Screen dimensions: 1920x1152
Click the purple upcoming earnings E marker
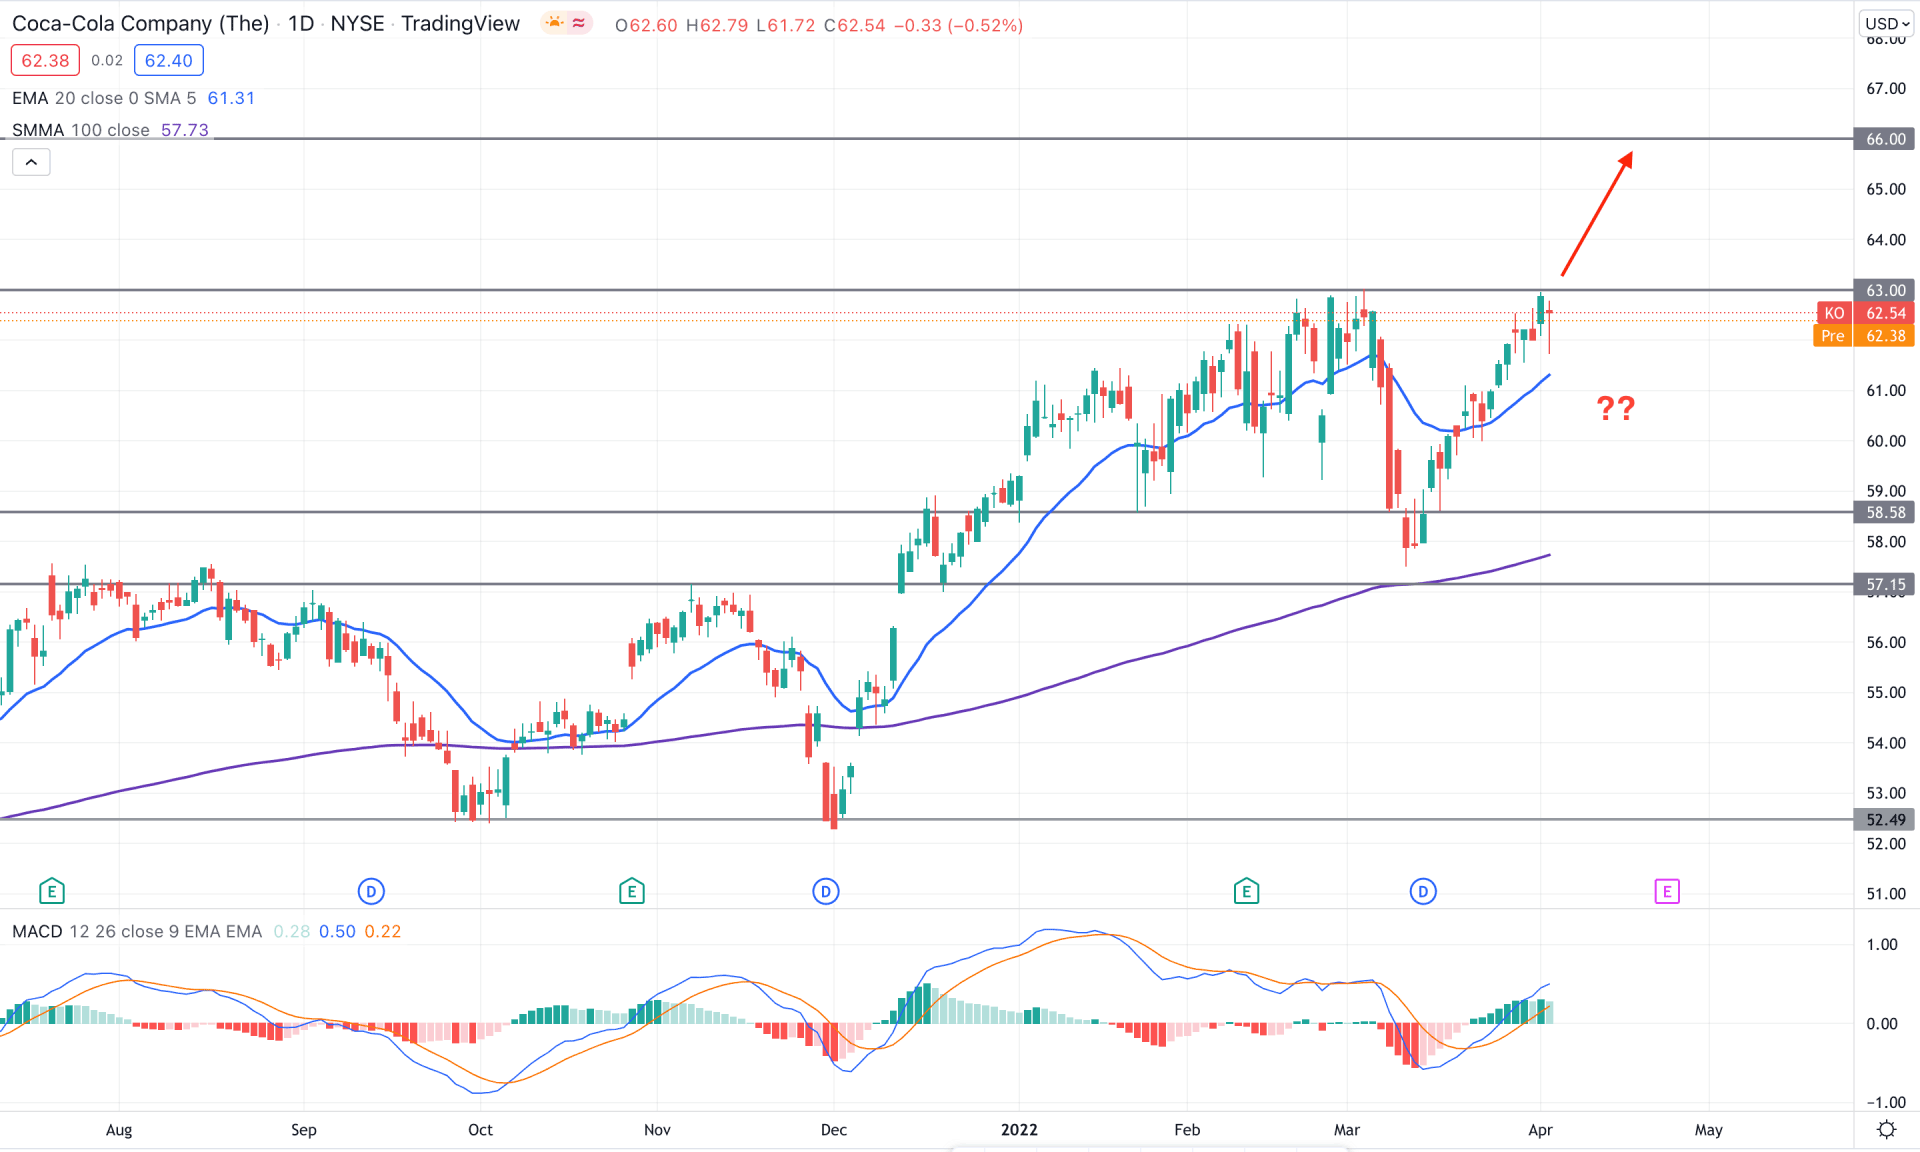(x=1667, y=890)
